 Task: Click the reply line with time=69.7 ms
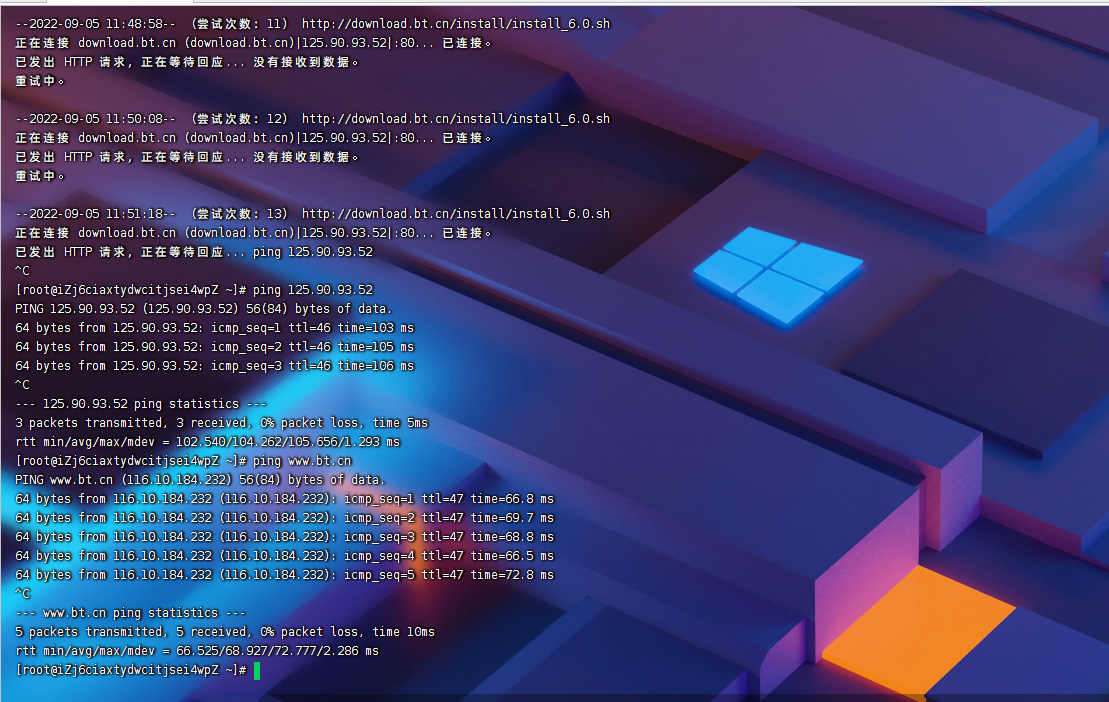coord(284,518)
